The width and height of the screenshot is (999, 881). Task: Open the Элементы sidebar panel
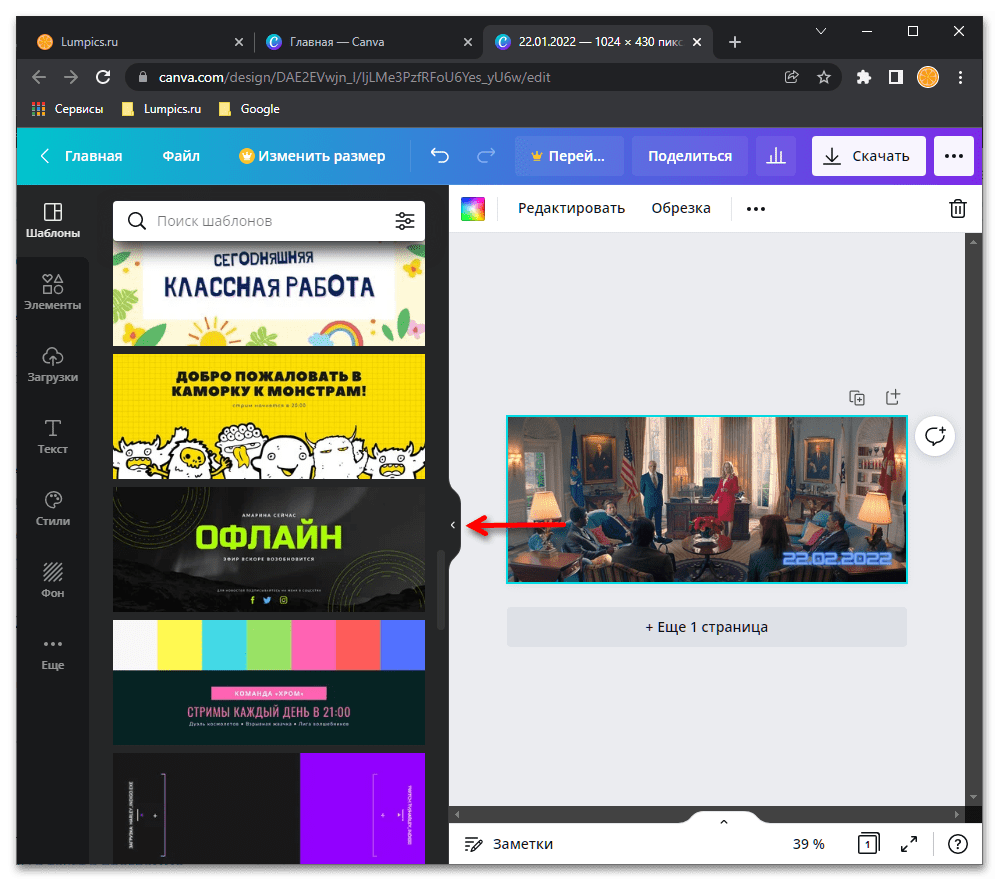click(x=53, y=292)
